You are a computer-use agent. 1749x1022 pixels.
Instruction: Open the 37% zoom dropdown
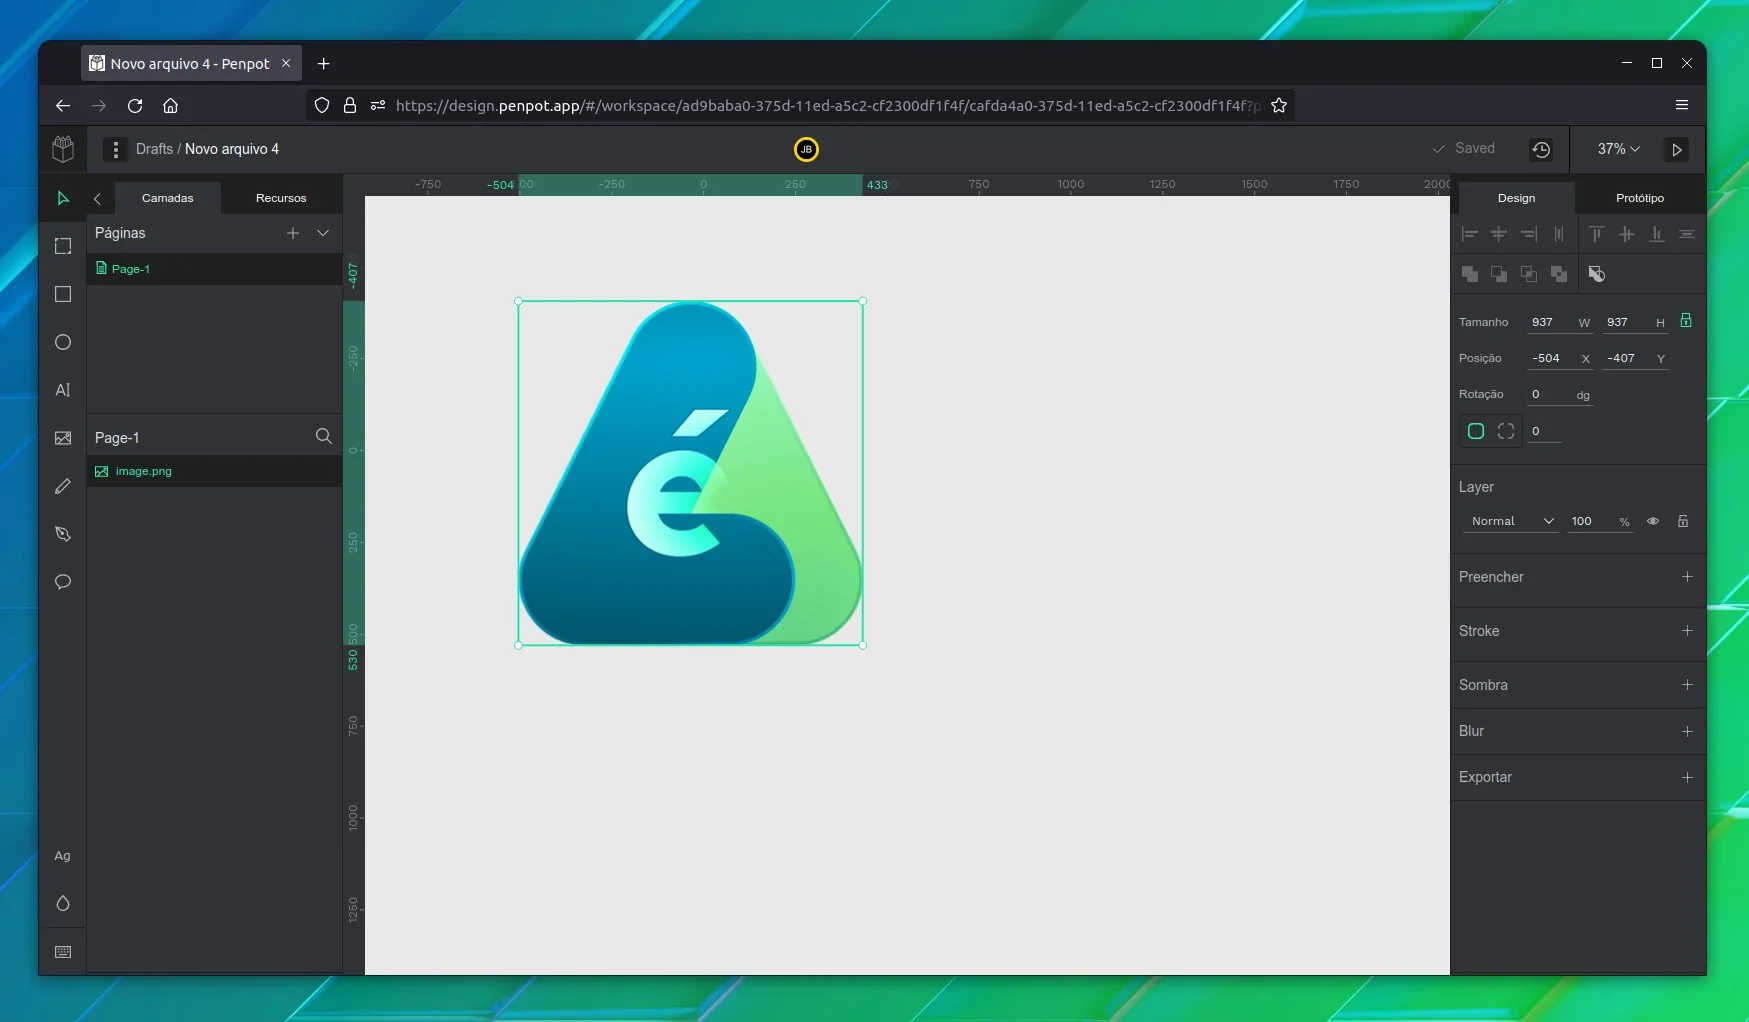(1618, 149)
